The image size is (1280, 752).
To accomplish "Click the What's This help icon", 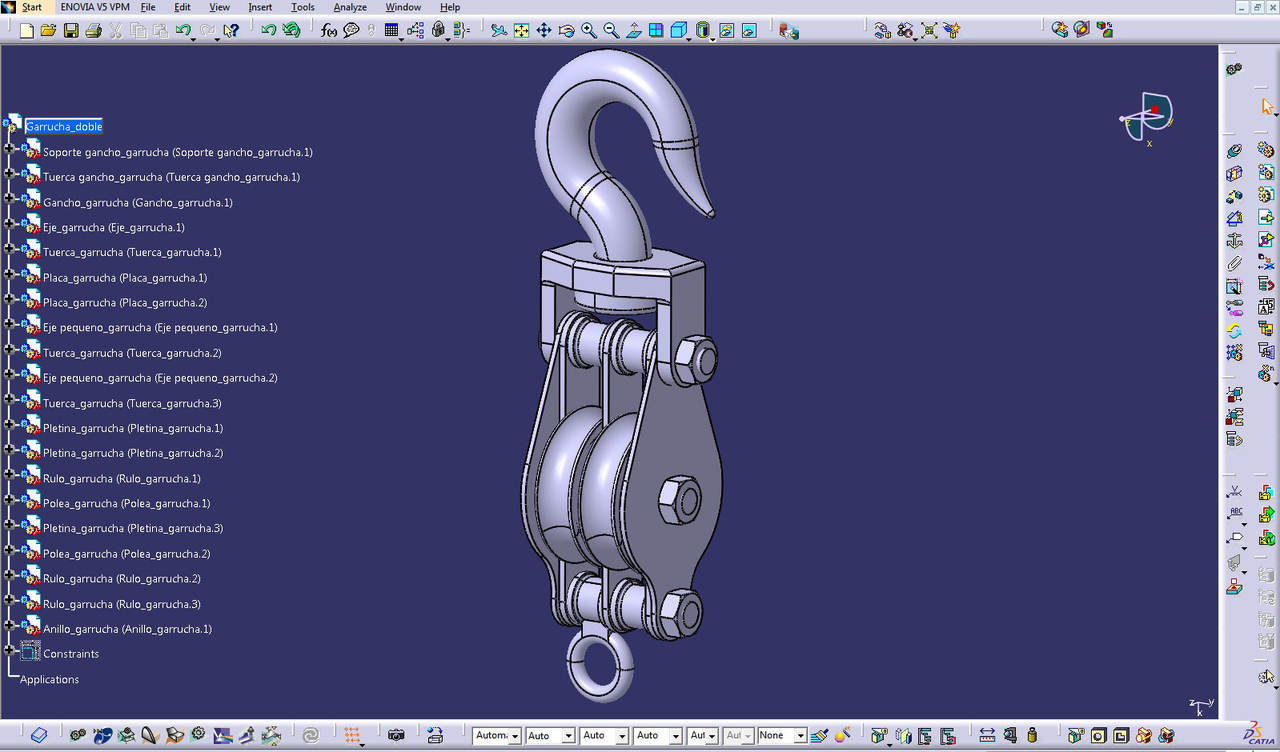I will tap(231, 31).
